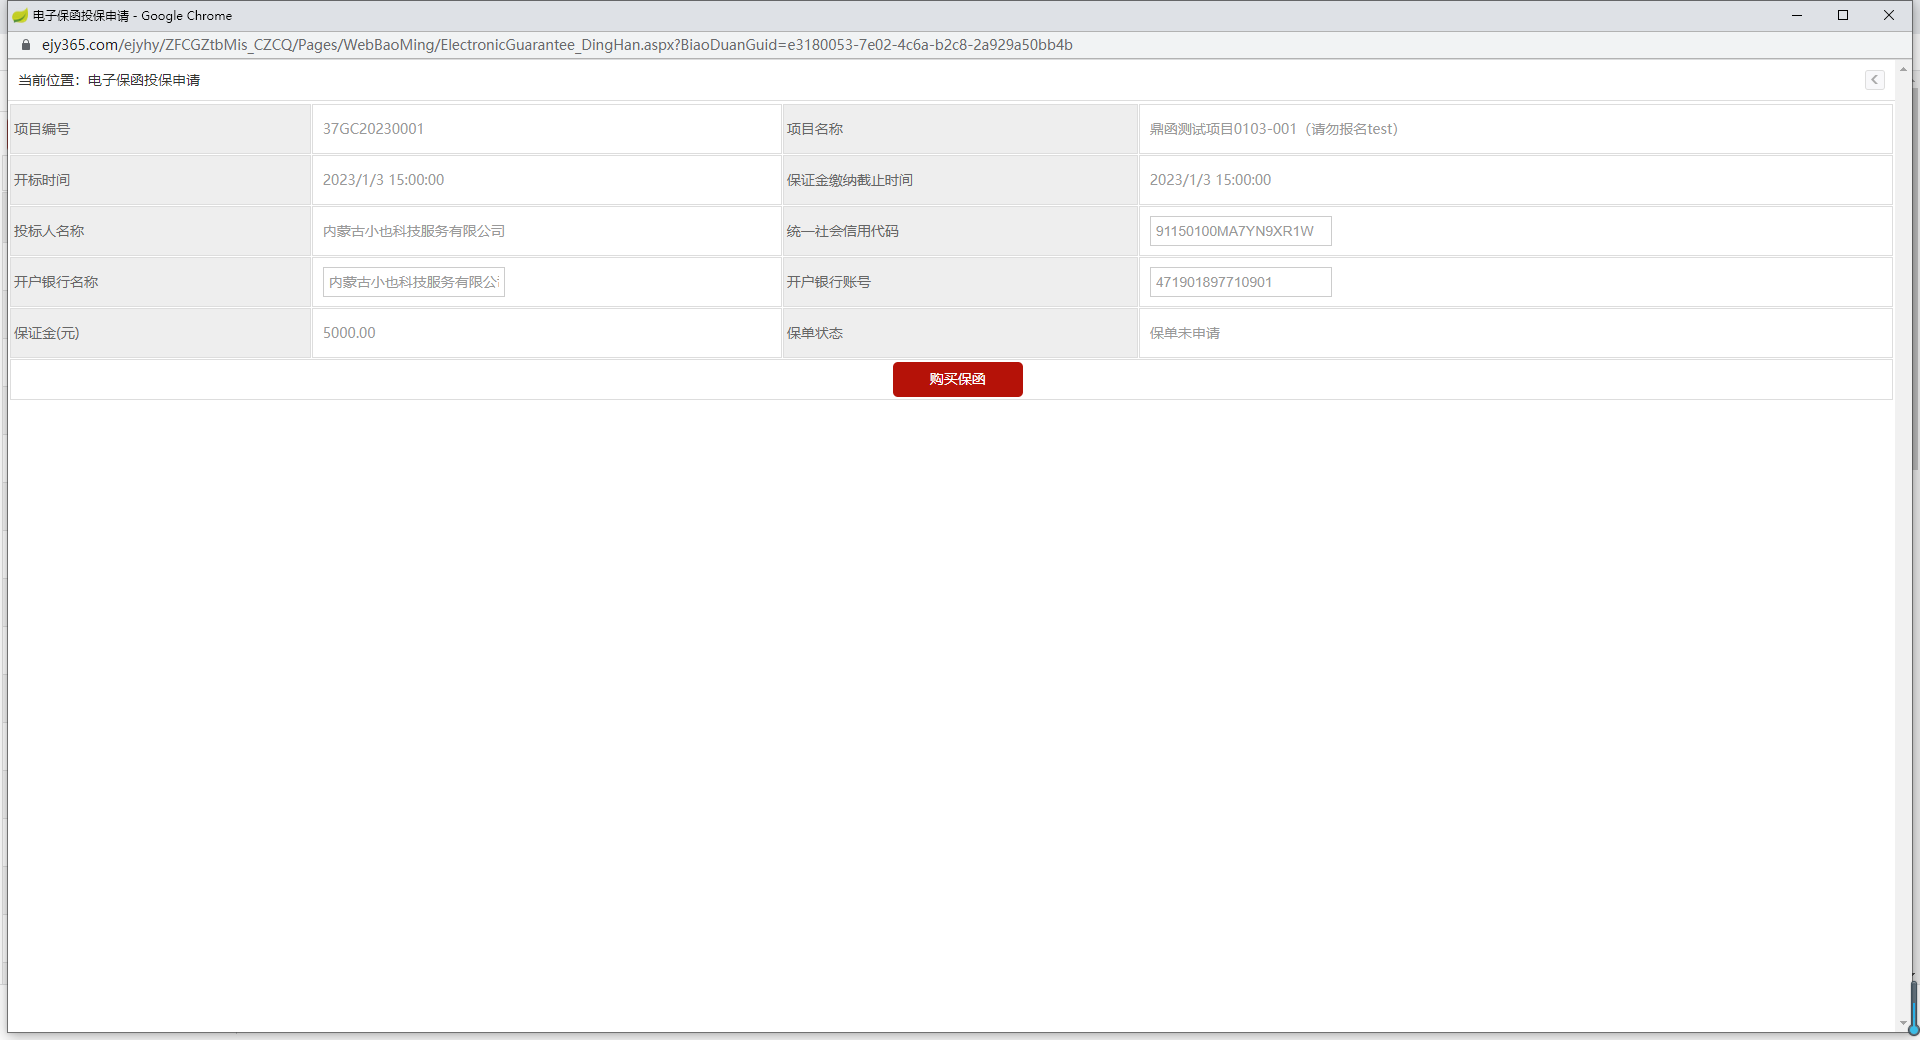
Task: Collapse panel with the left chevron icon
Action: tap(1874, 80)
